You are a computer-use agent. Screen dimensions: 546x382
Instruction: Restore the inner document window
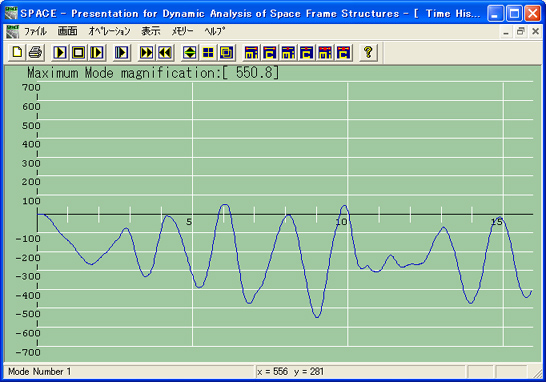521,32
